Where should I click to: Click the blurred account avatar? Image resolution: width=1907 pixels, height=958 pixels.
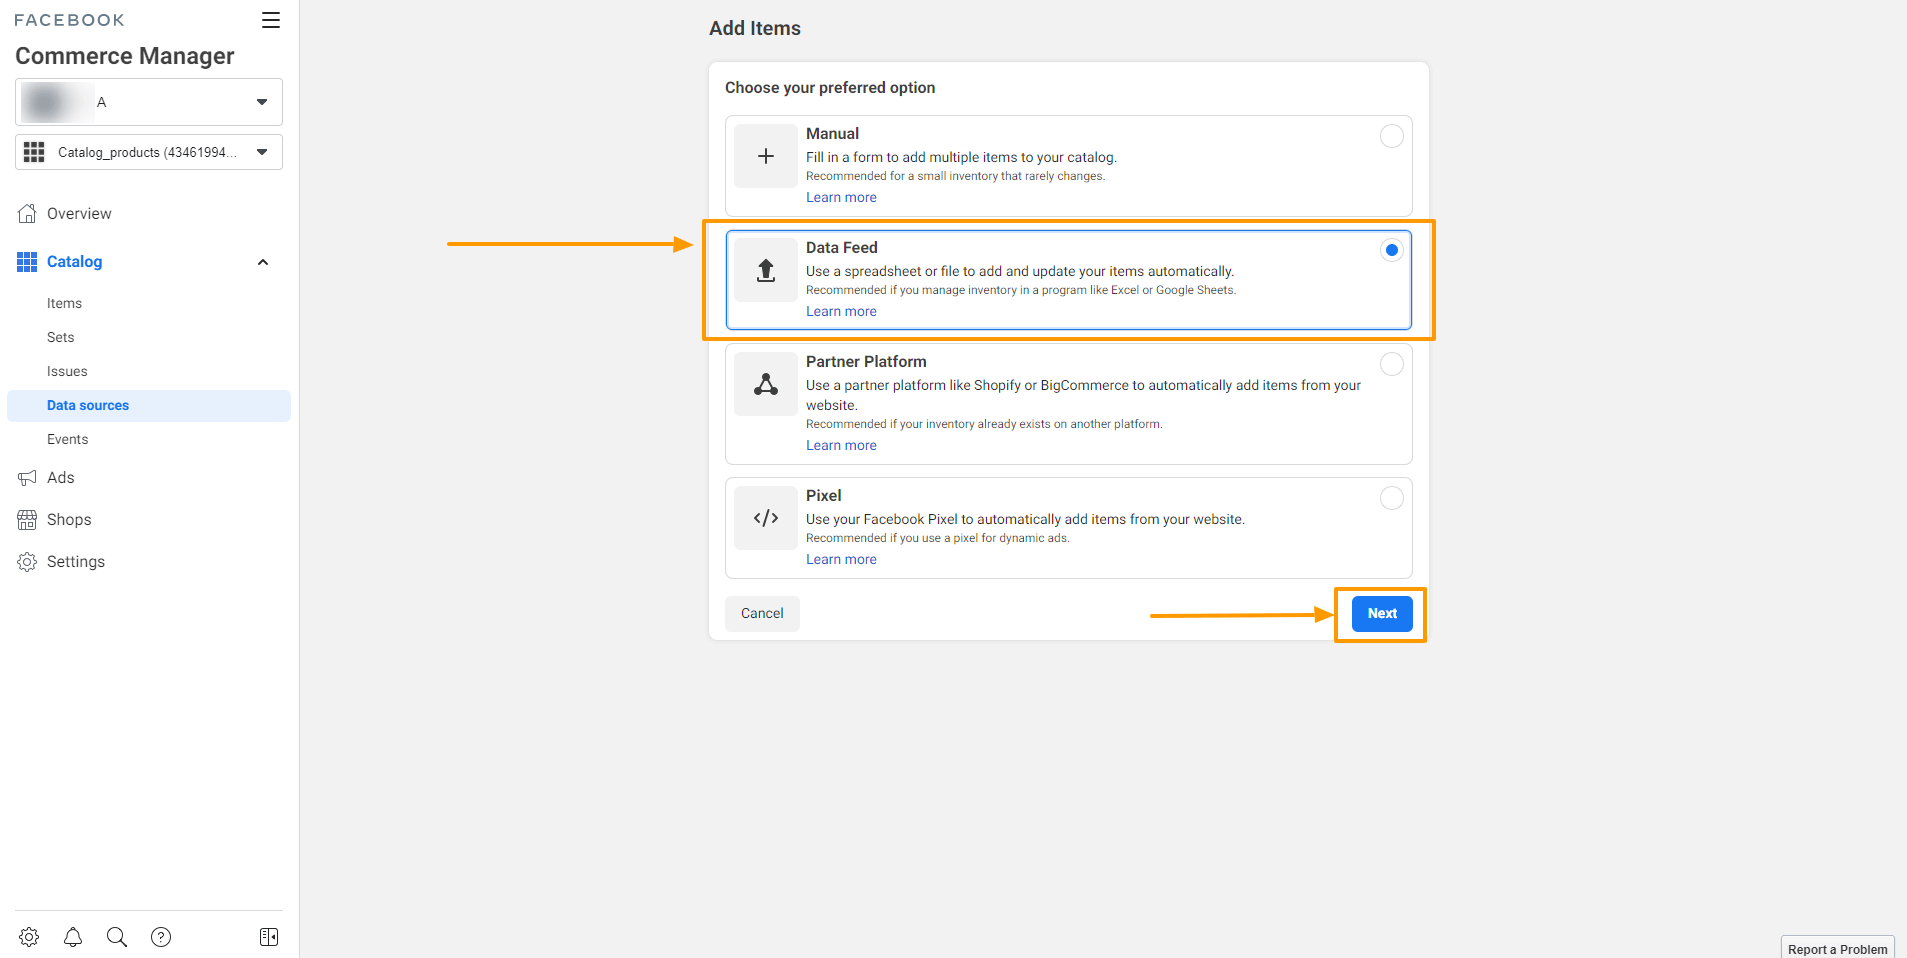point(55,102)
